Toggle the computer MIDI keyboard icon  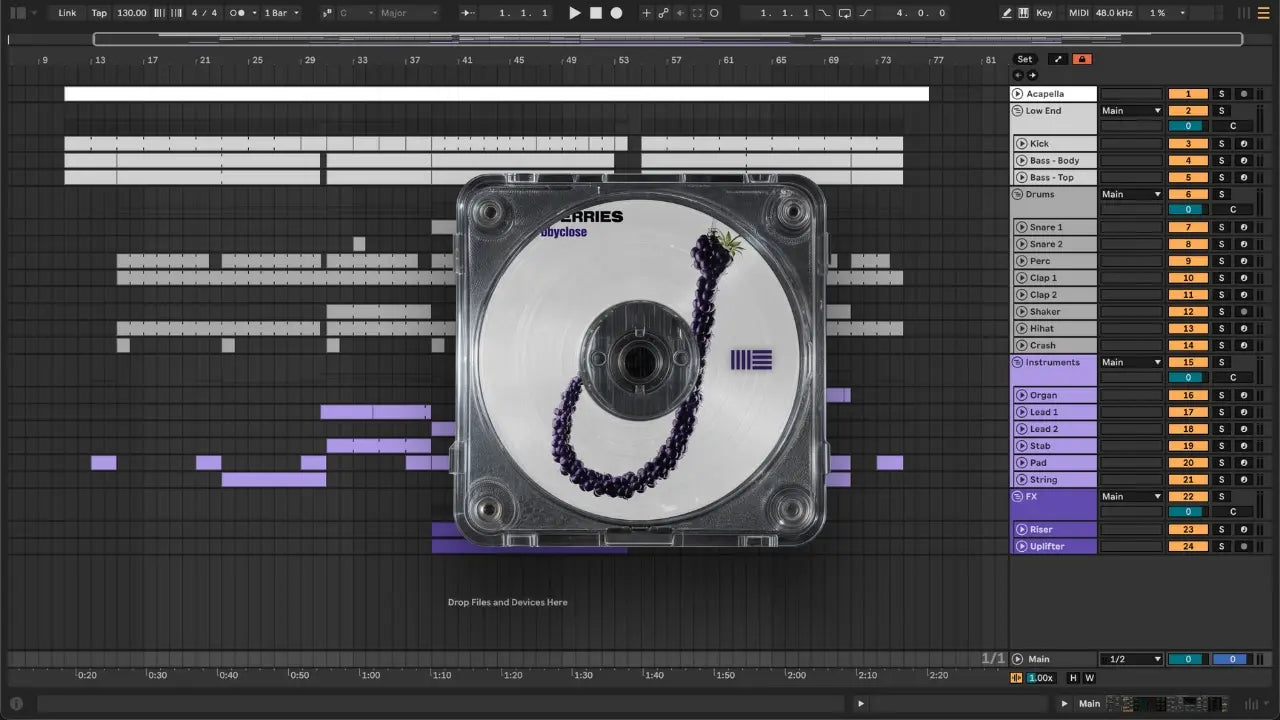point(1024,13)
